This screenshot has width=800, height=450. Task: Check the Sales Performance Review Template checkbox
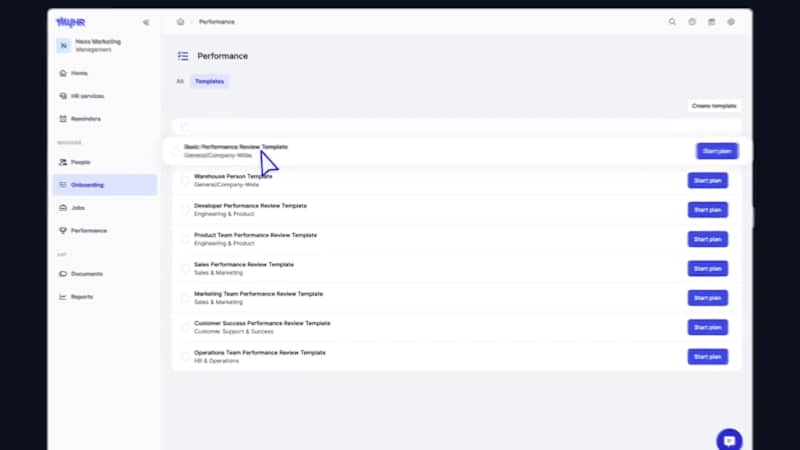click(x=185, y=268)
